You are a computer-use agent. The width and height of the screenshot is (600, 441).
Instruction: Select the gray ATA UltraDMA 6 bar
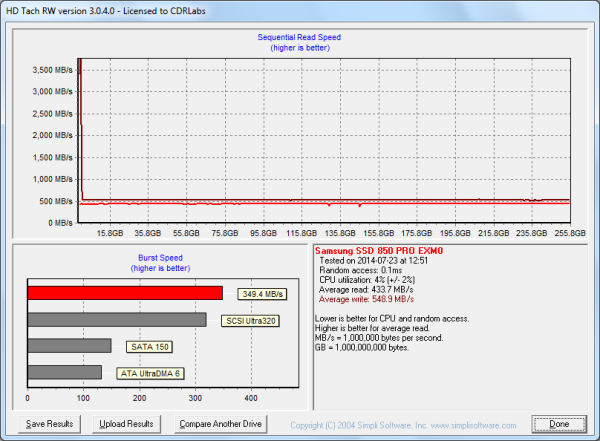[65, 373]
